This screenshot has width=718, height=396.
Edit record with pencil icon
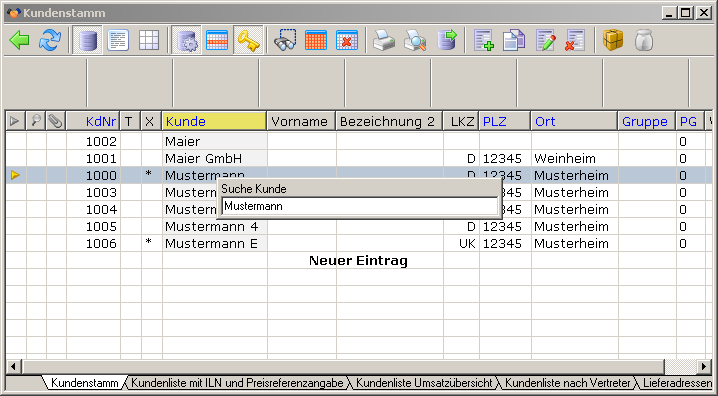pyautogui.click(x=545, y=40)
